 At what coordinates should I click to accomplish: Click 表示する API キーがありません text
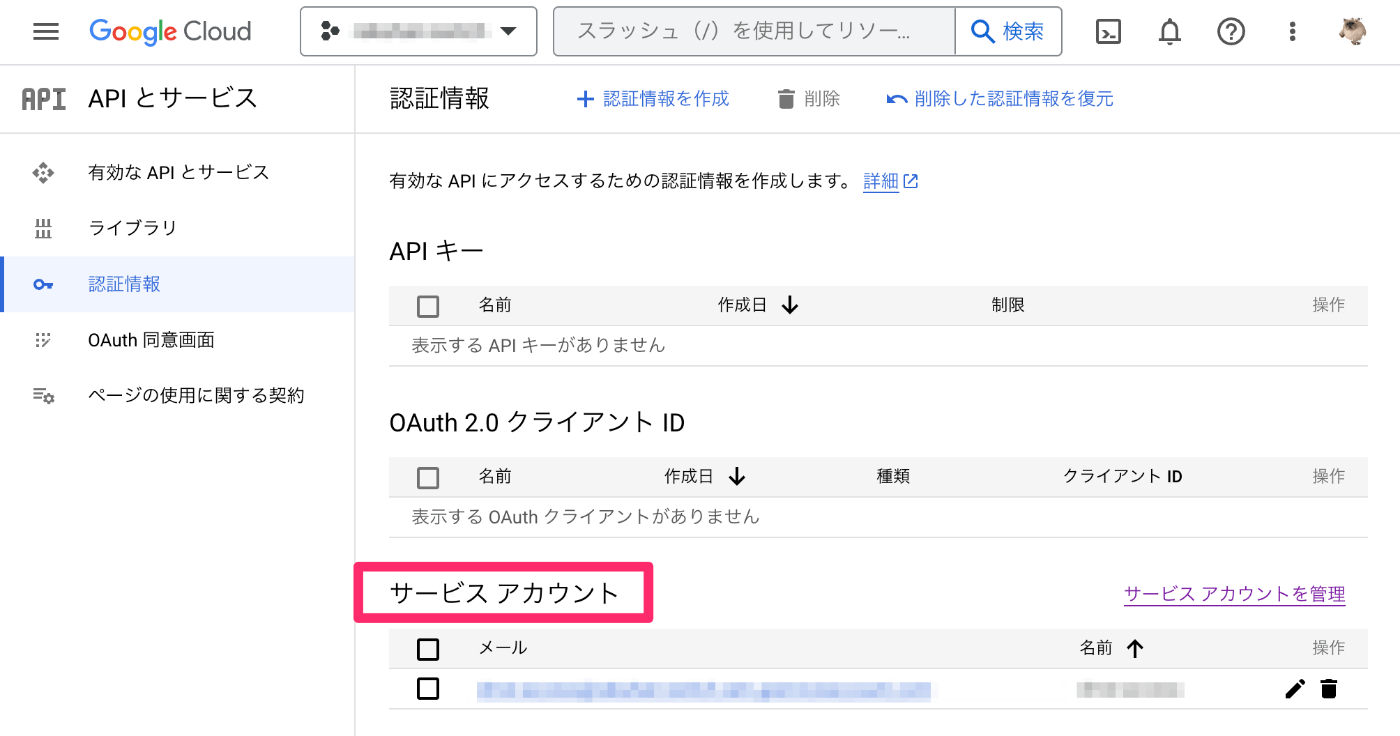tap(538, 345)
